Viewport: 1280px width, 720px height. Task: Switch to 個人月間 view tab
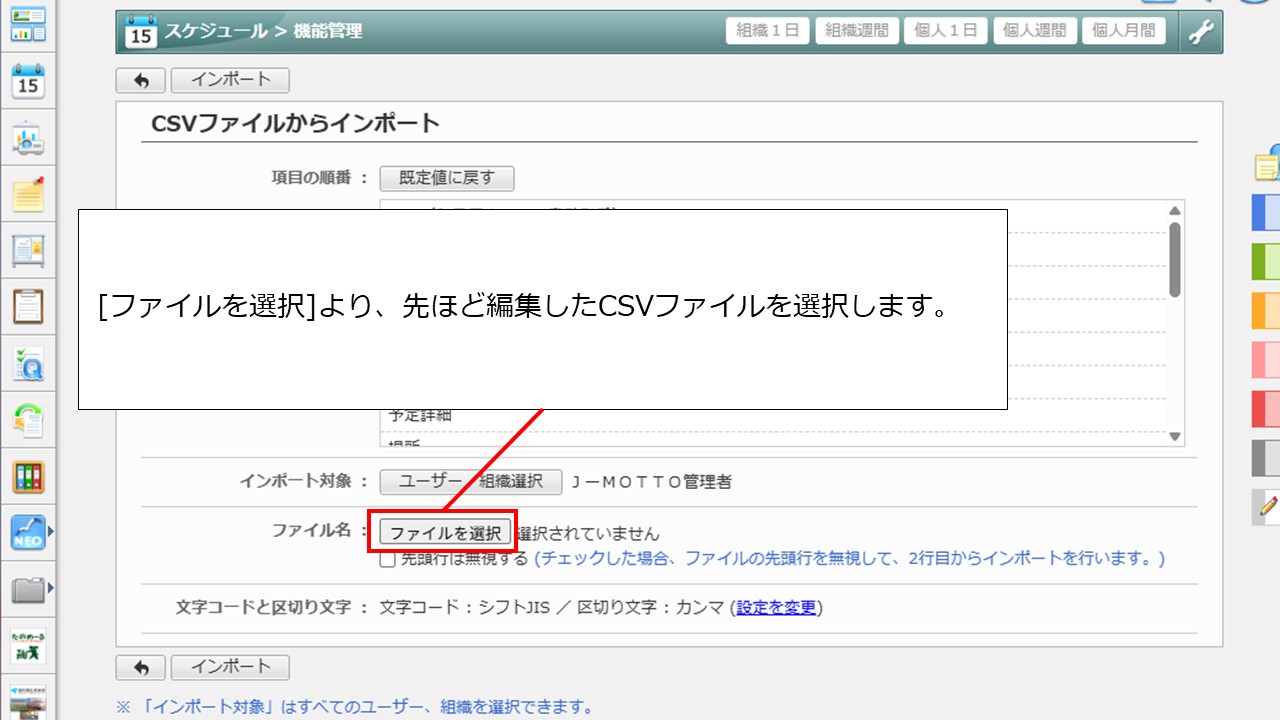(x=1124, y=31)
